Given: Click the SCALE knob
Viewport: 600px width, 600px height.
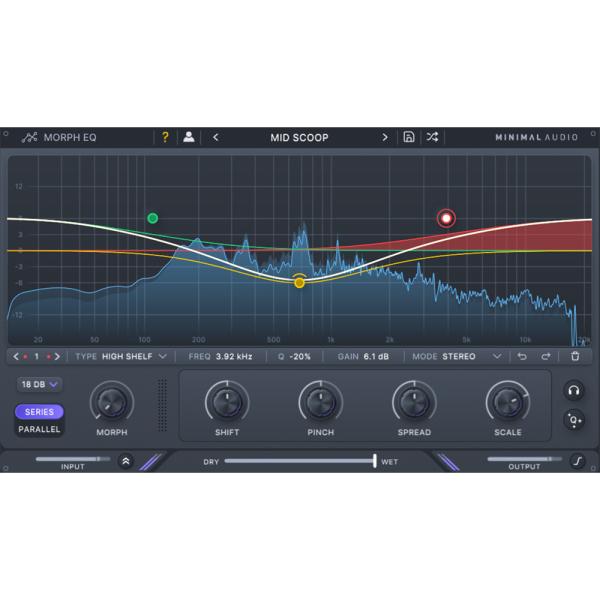Looking at the screenshot, I should 507,403.
